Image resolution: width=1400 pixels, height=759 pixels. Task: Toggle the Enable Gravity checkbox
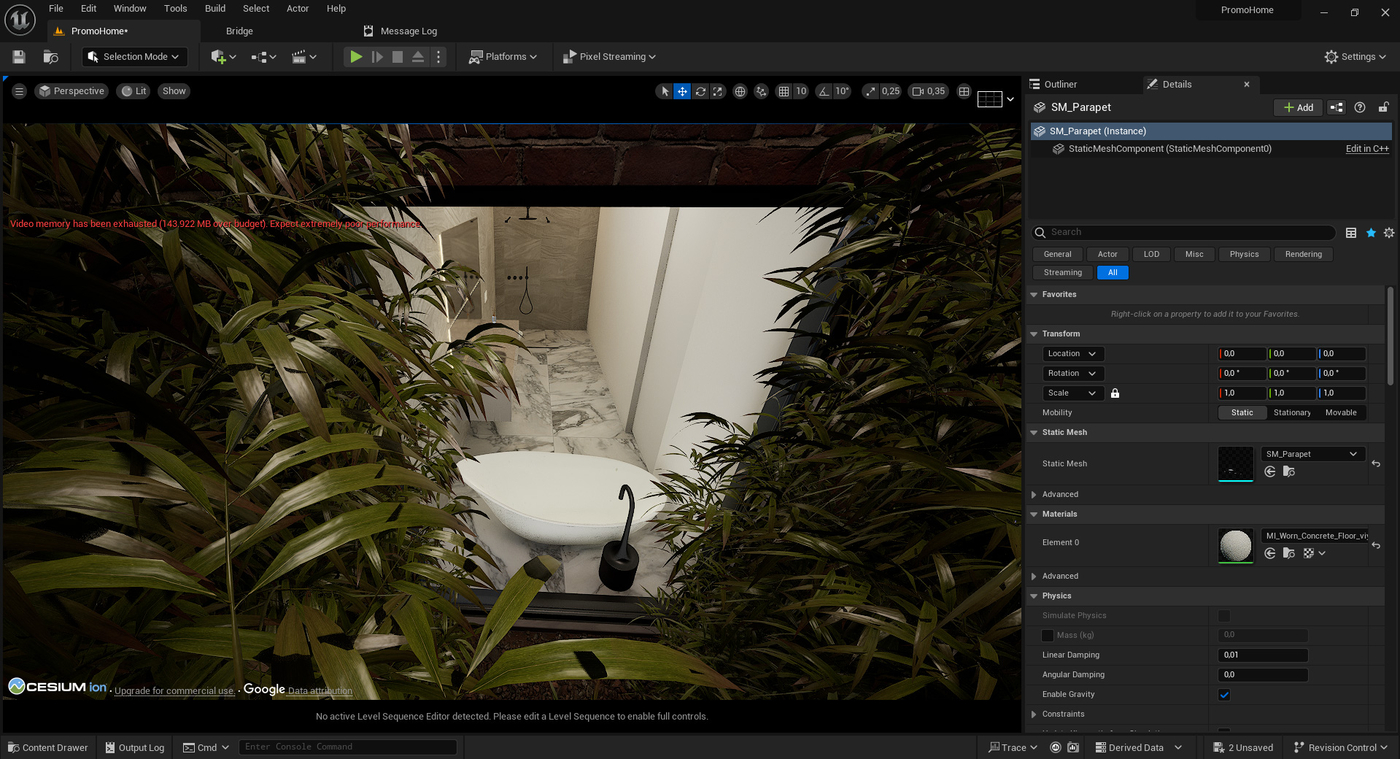(x=1224, y=695)
